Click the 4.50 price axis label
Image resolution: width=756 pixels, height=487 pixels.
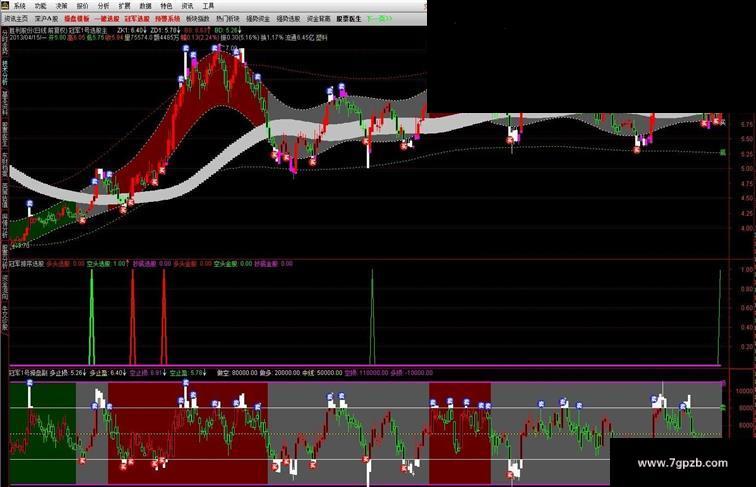click(747, 198)
